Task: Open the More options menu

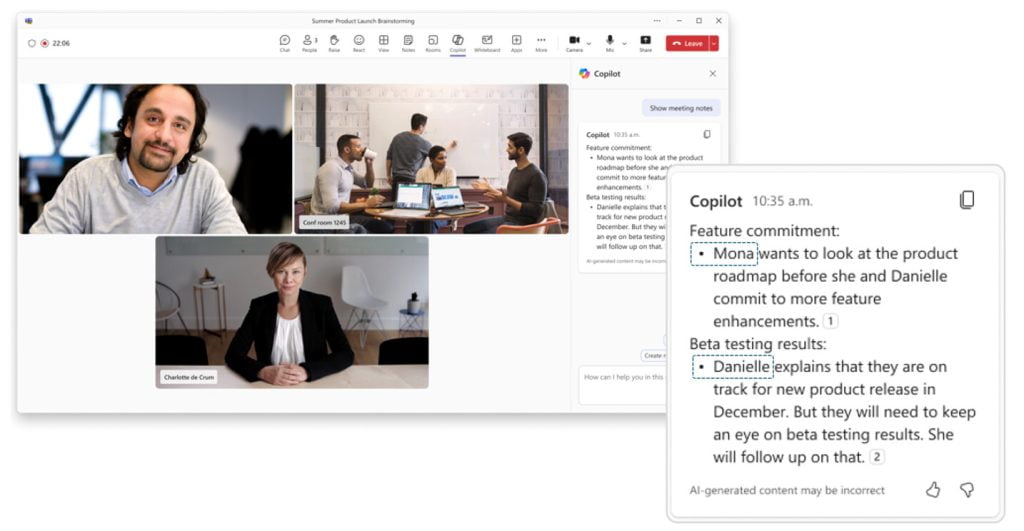Action: pos(541,42)
